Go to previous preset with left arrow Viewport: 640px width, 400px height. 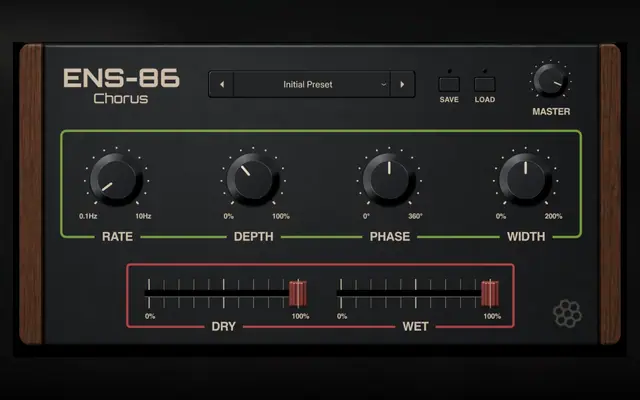point(221,84)
